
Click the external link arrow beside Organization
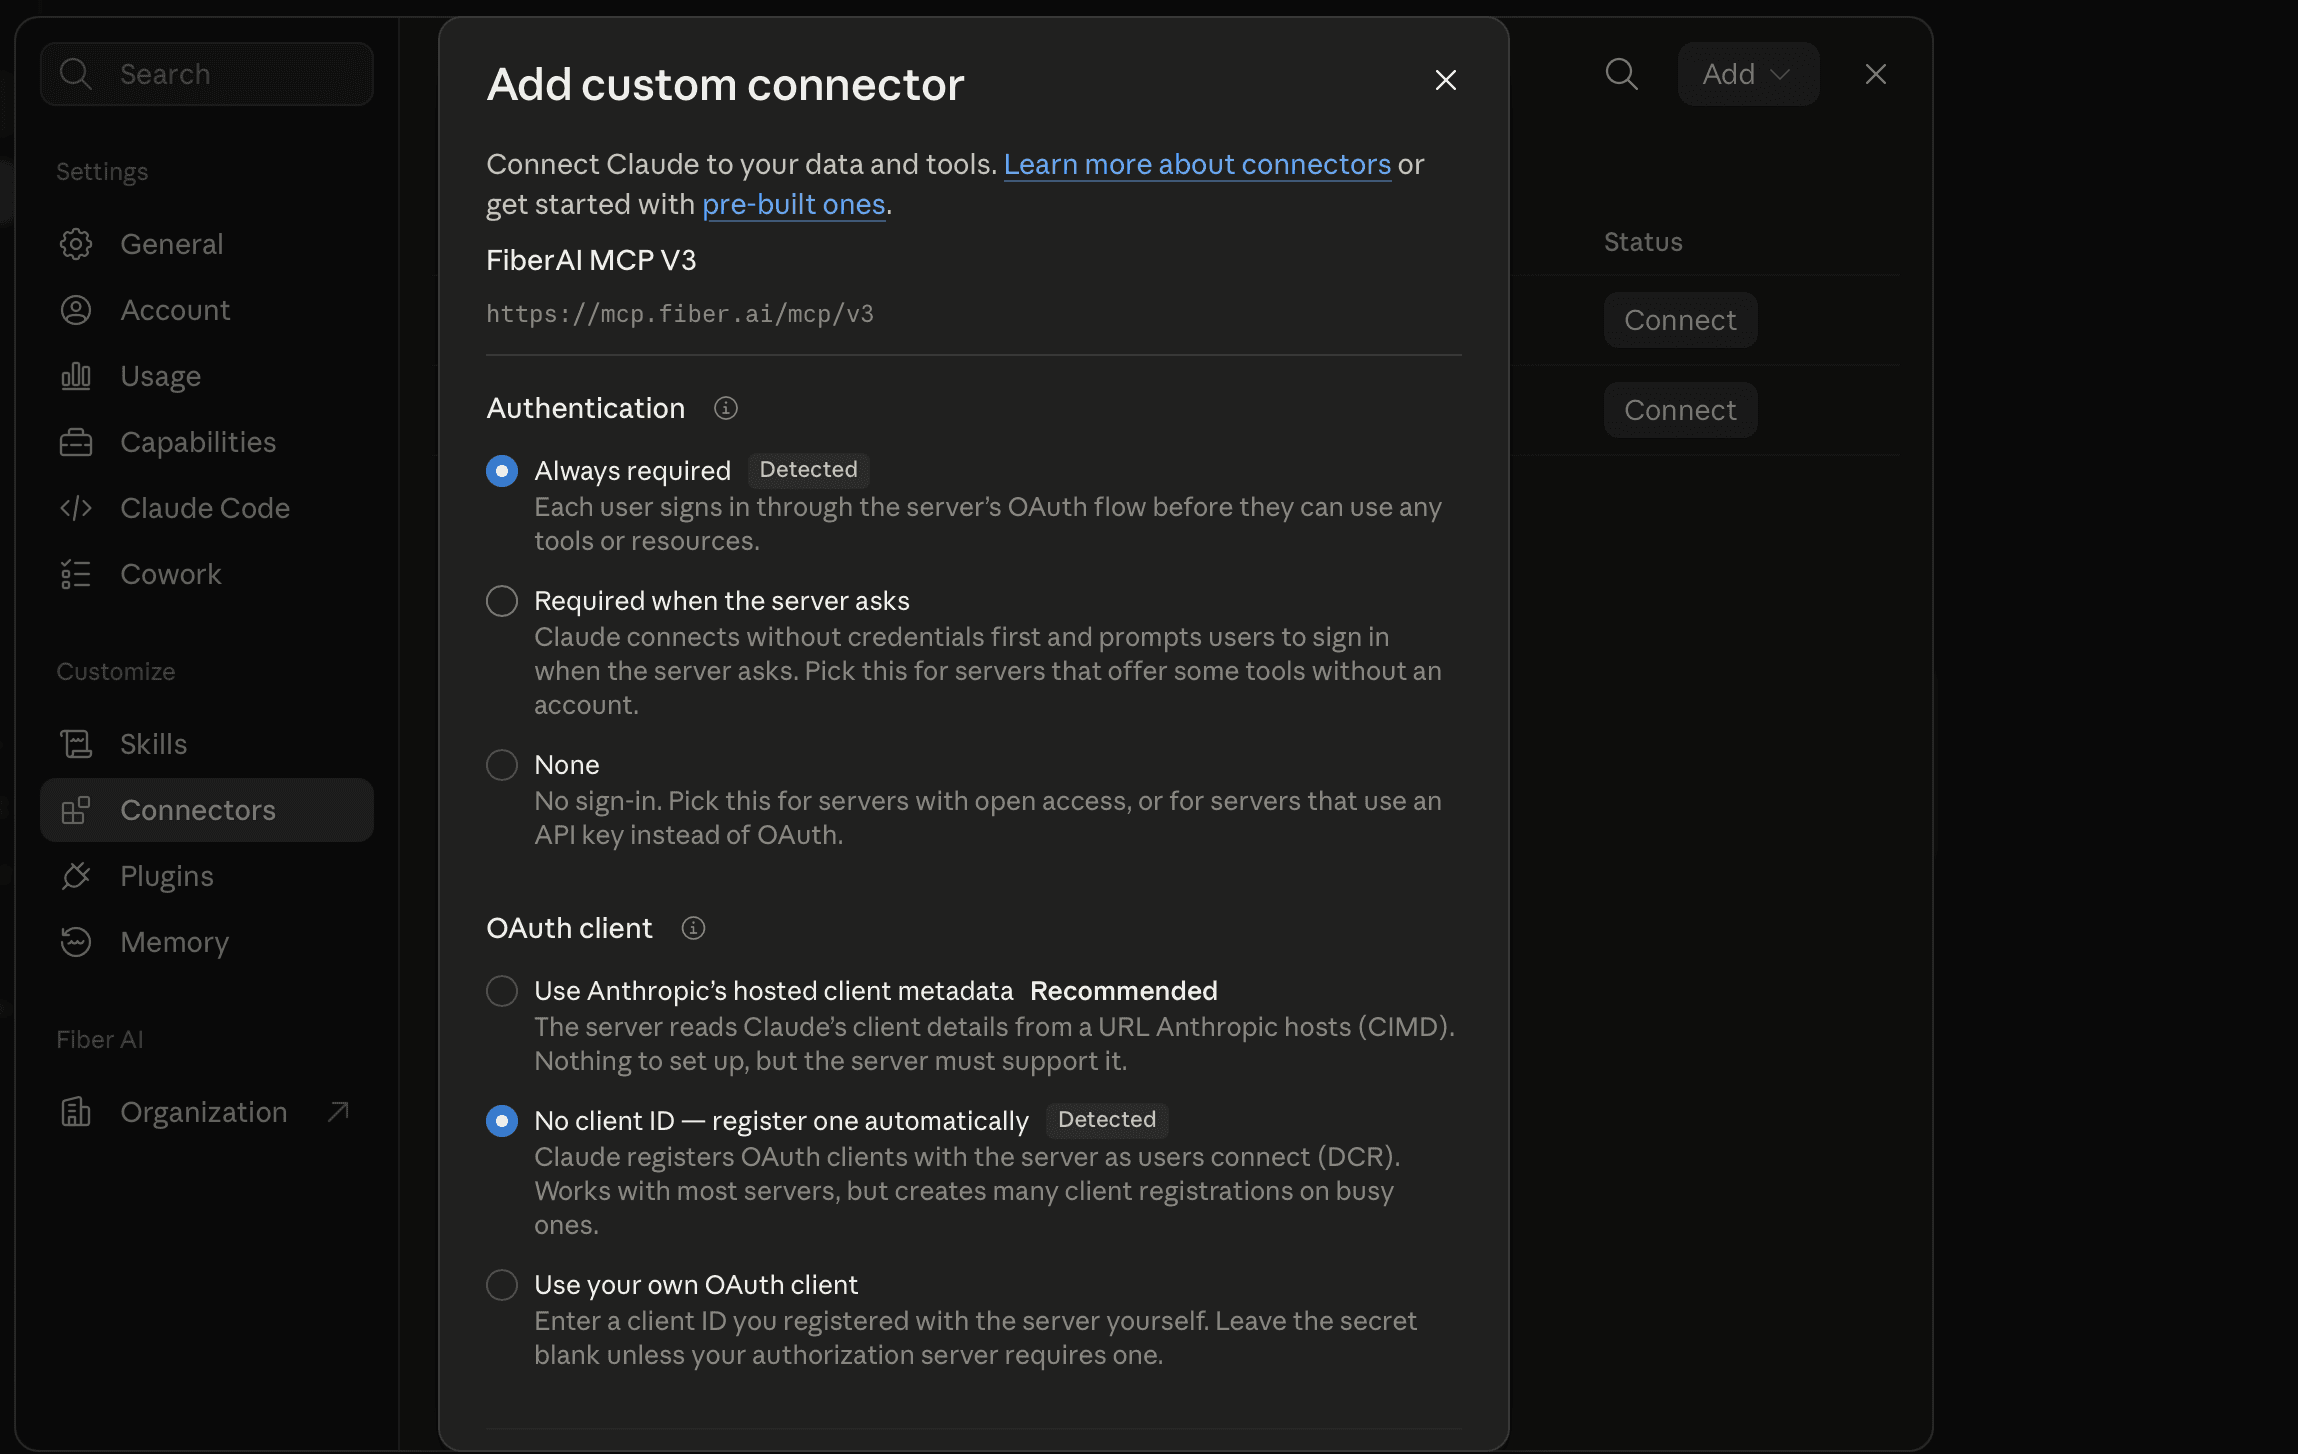point(338,1111)
